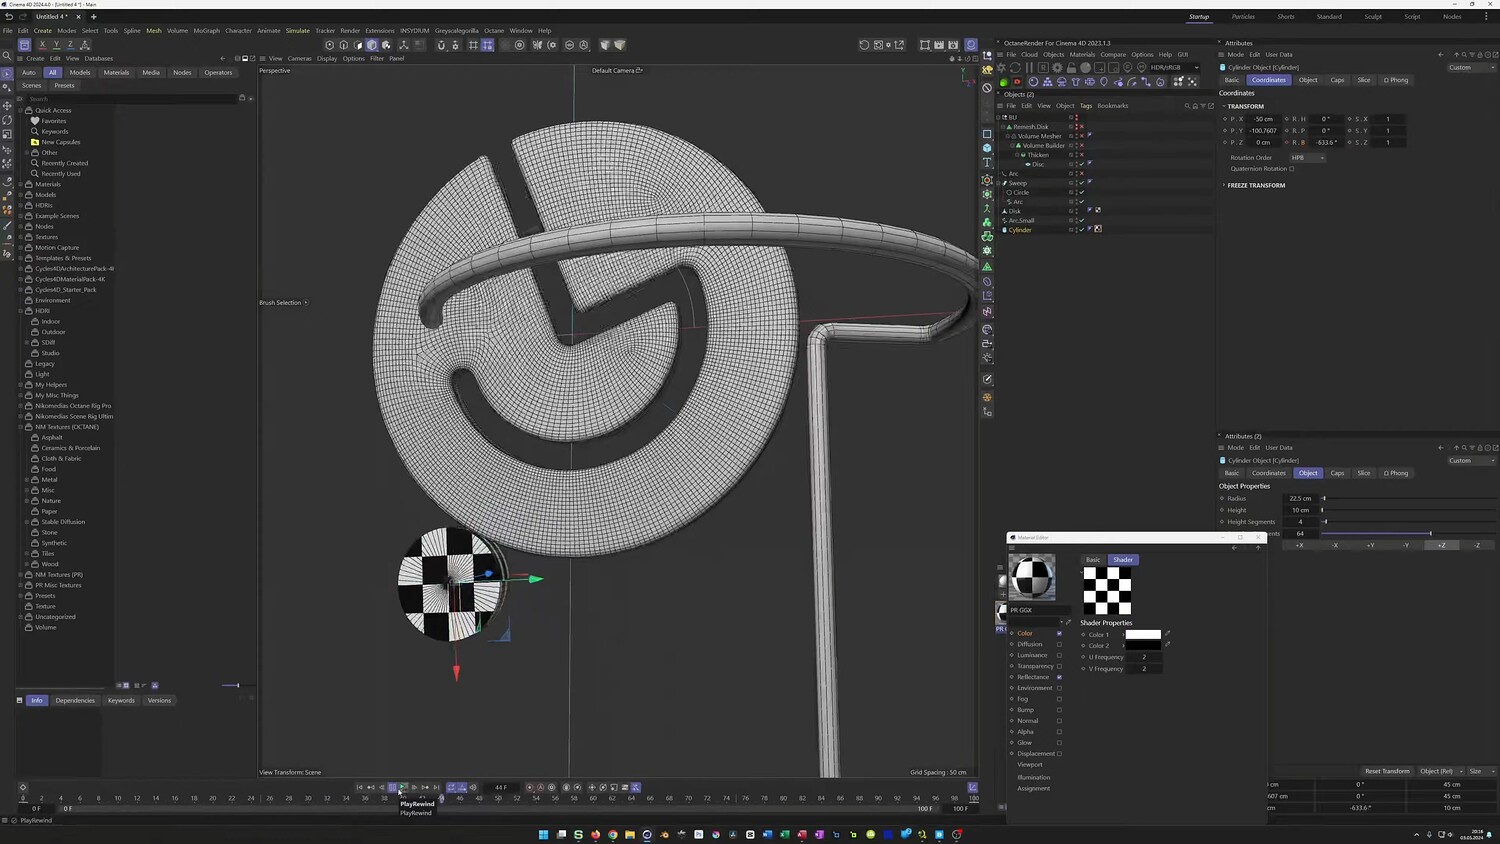Disable the Reflectance channel checkbox
1500x844 pixels.
[1059, 677]
